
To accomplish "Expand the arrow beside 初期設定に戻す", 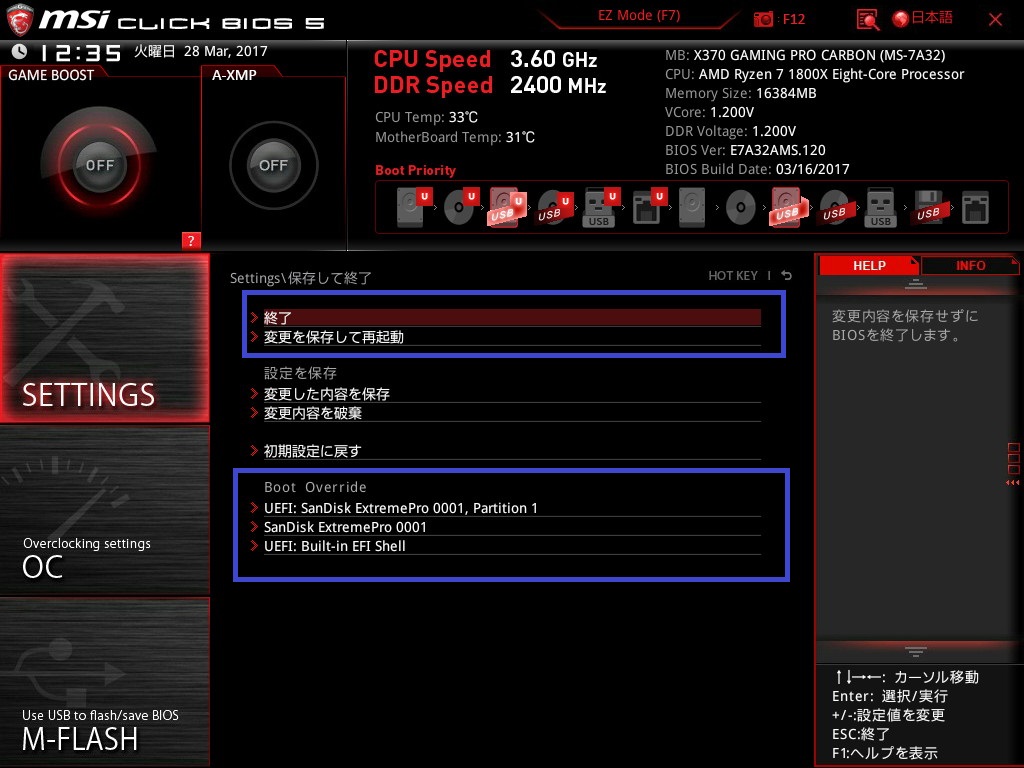I will tap(255, 451).
